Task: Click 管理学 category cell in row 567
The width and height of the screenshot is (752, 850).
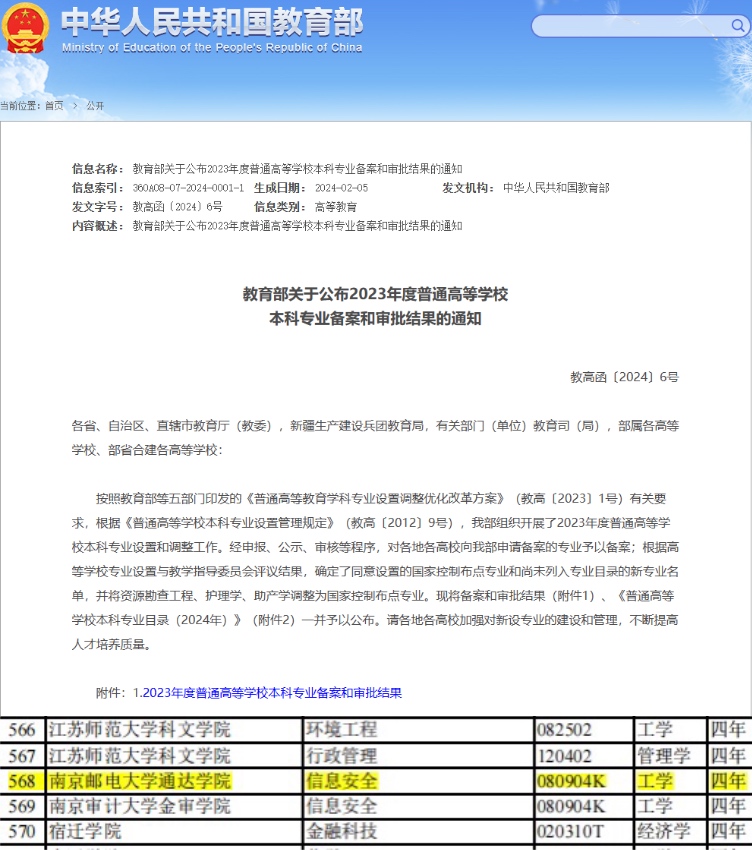Action: [664, 756]
